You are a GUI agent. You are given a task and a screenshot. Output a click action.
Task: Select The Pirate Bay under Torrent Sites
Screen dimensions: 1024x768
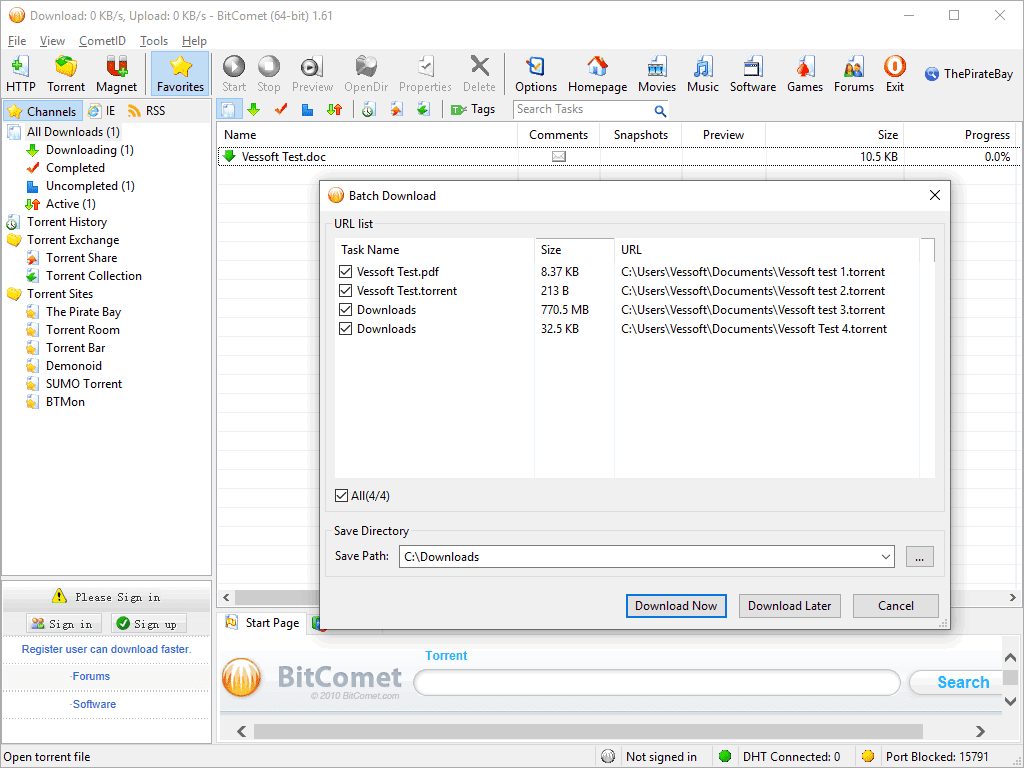[x=83, y=312]
